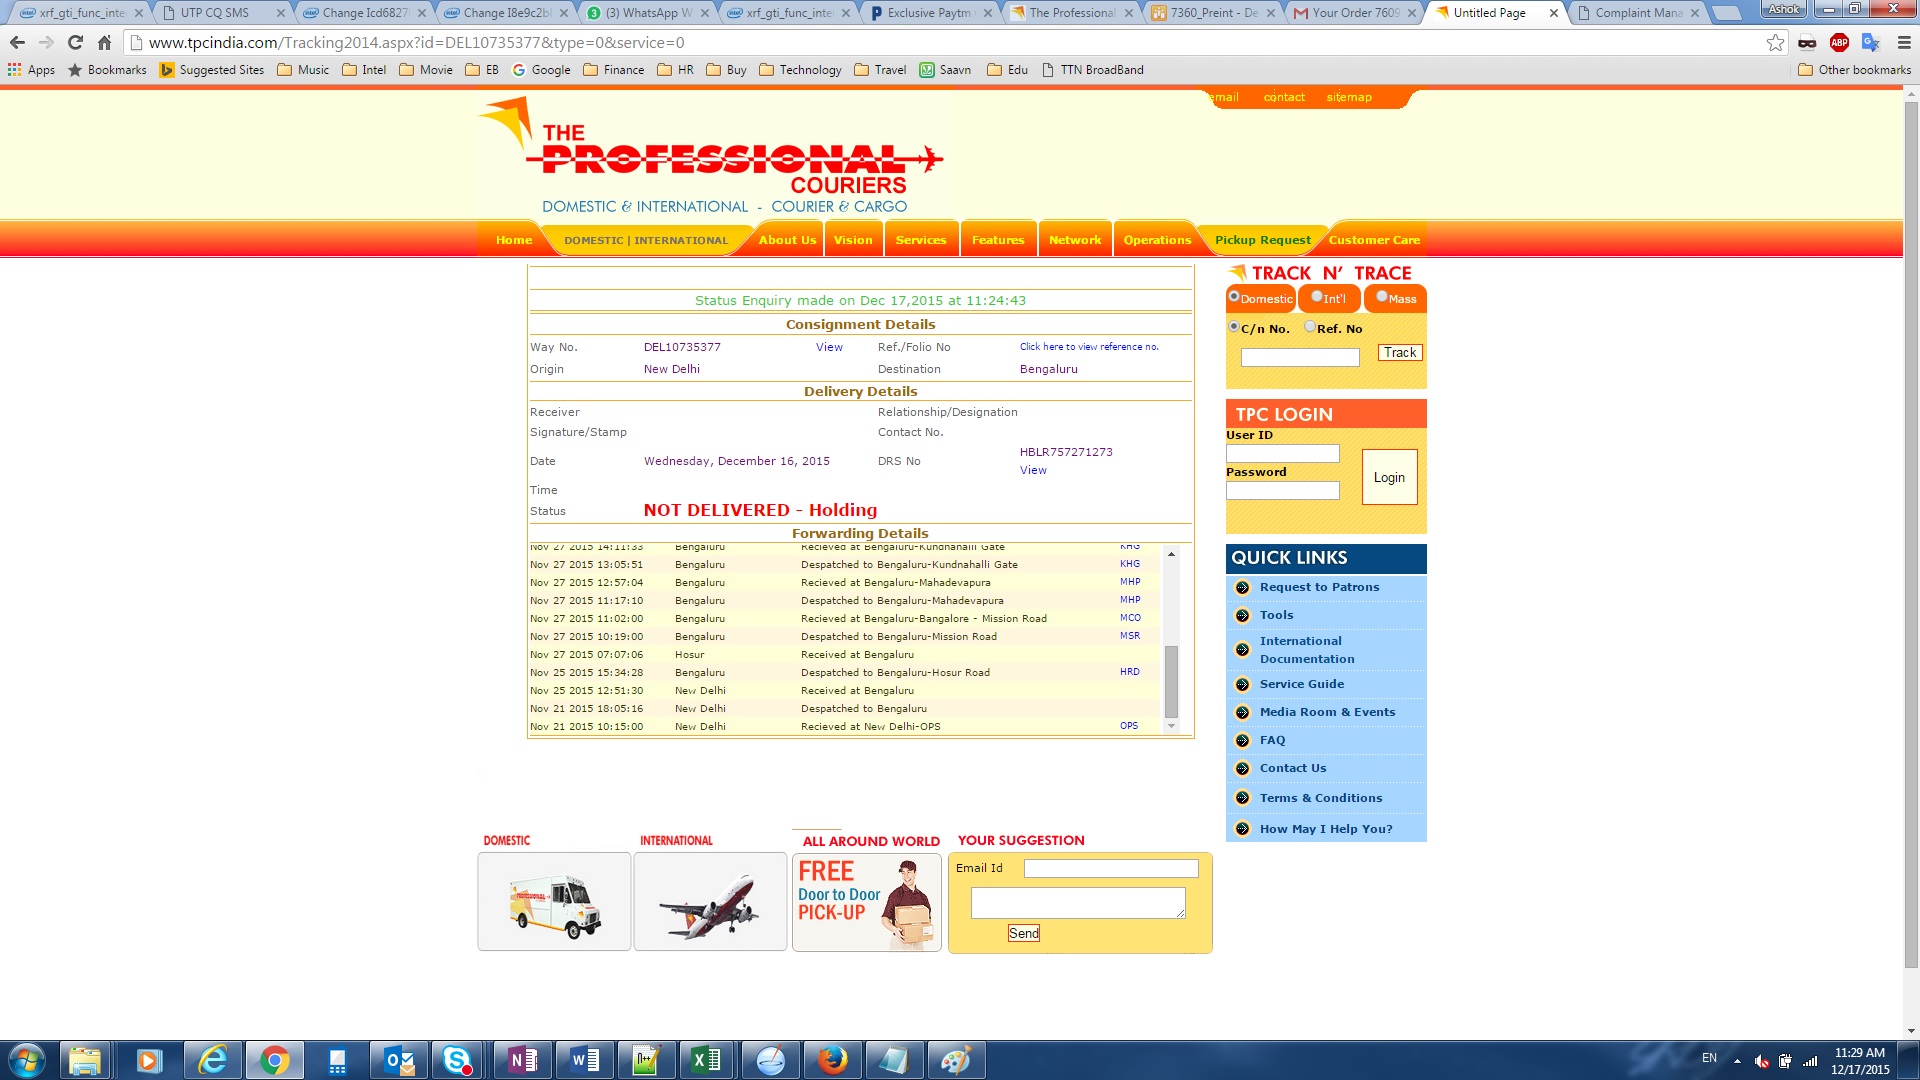1920x1080 pixels.
Task: Open the International airplane thumbnail
Action: pos(710,902)
